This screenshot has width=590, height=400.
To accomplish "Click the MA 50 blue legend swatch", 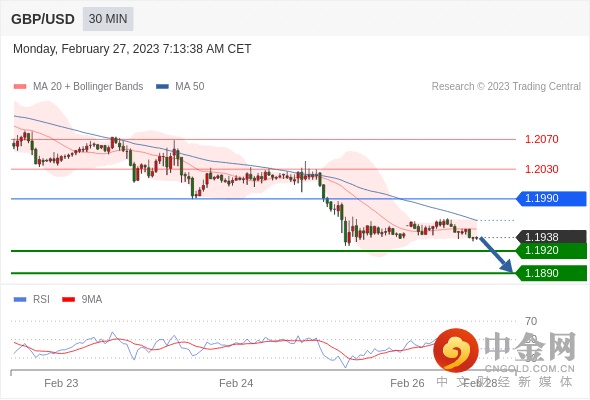I will [x=162, y=87].
